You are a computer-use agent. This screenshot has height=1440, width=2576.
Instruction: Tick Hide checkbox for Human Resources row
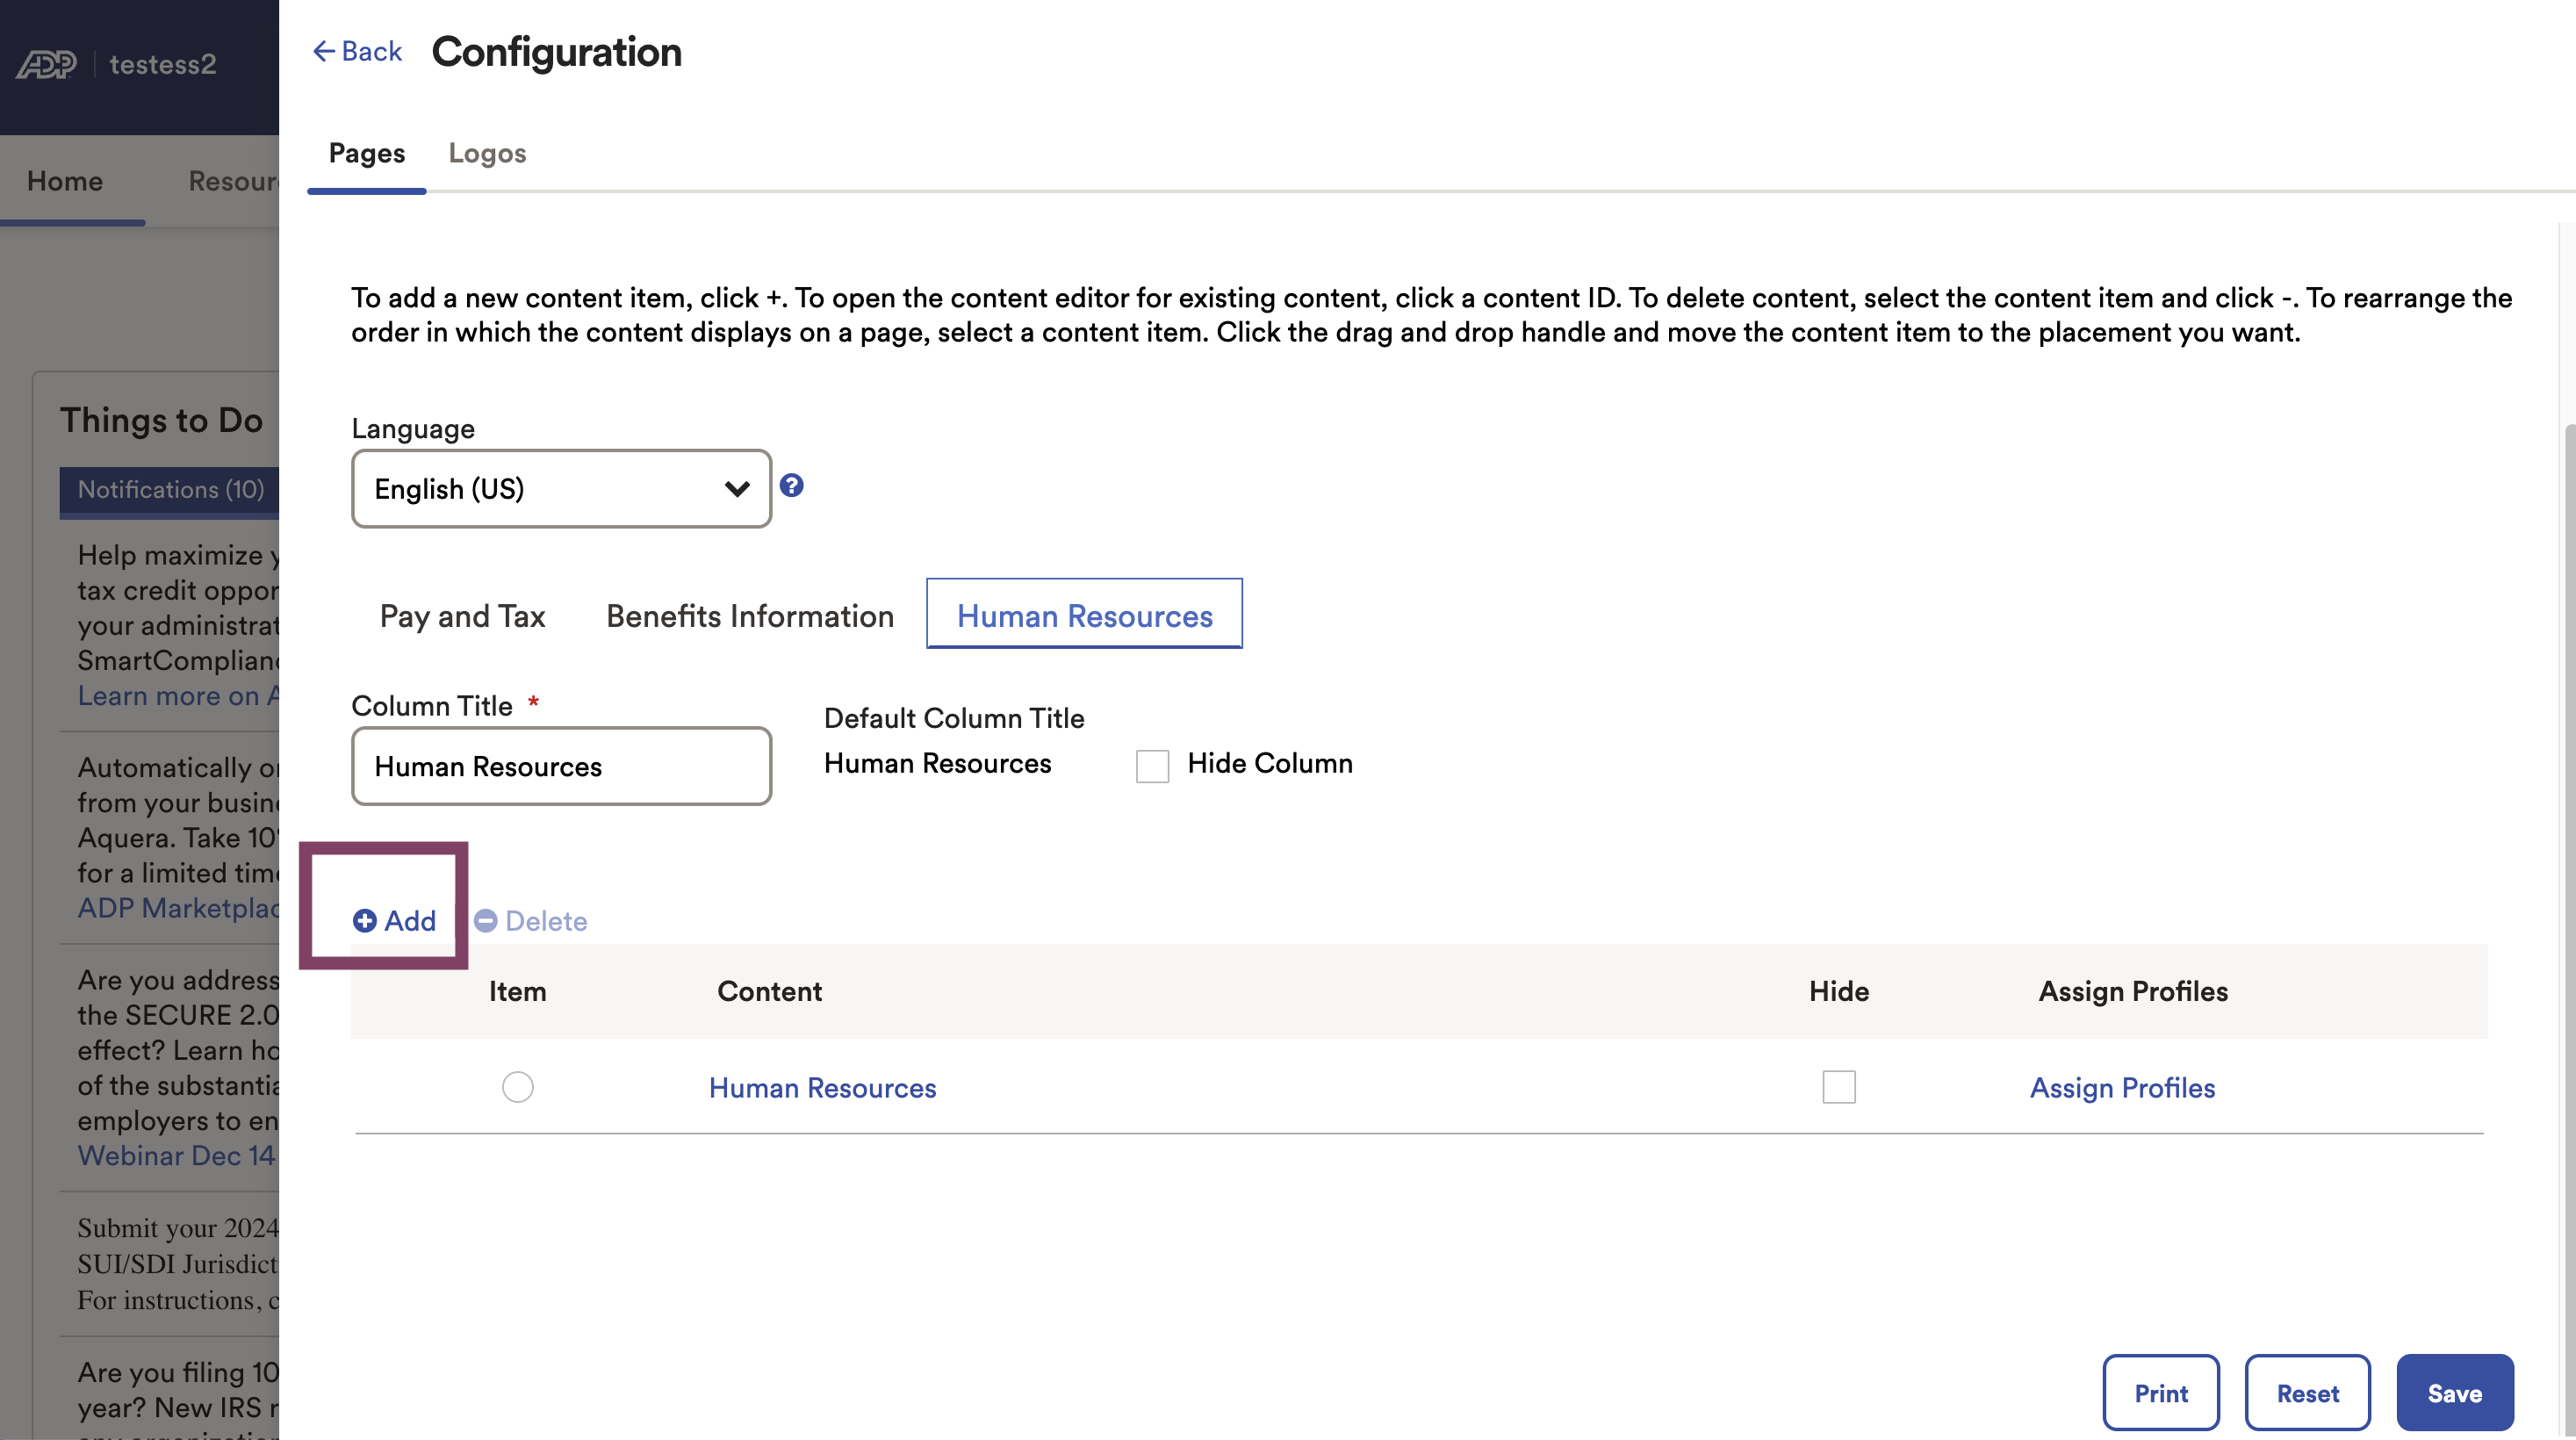pyautogui.click(x=1838, y=1086)
